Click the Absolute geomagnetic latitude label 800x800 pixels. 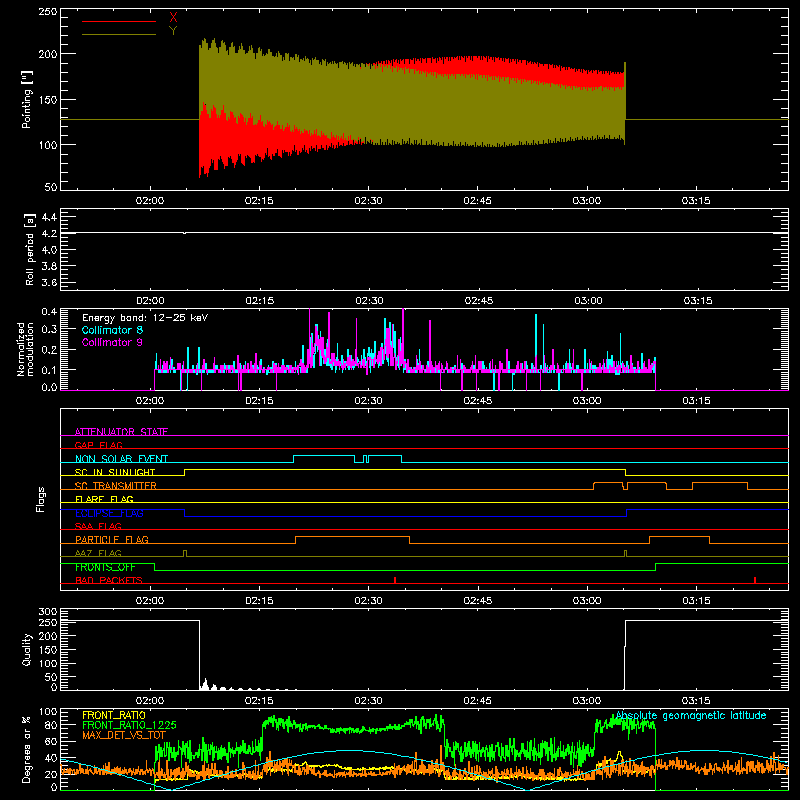[691, 716]
